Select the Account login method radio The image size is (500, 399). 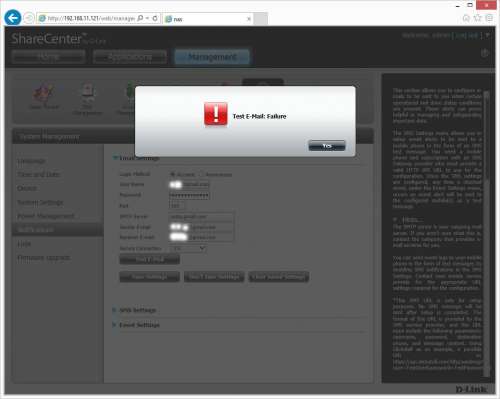172,174
